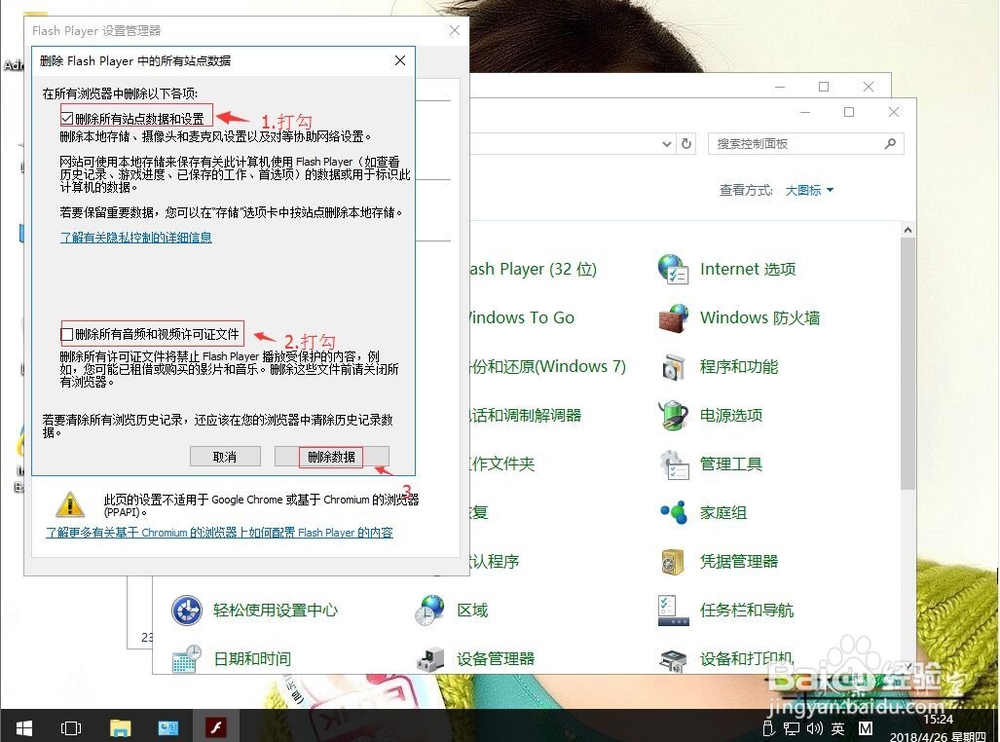Click control panel scrollbar up arrow
The width and height of the screenshot is (1000, 742).
(908, 230)
